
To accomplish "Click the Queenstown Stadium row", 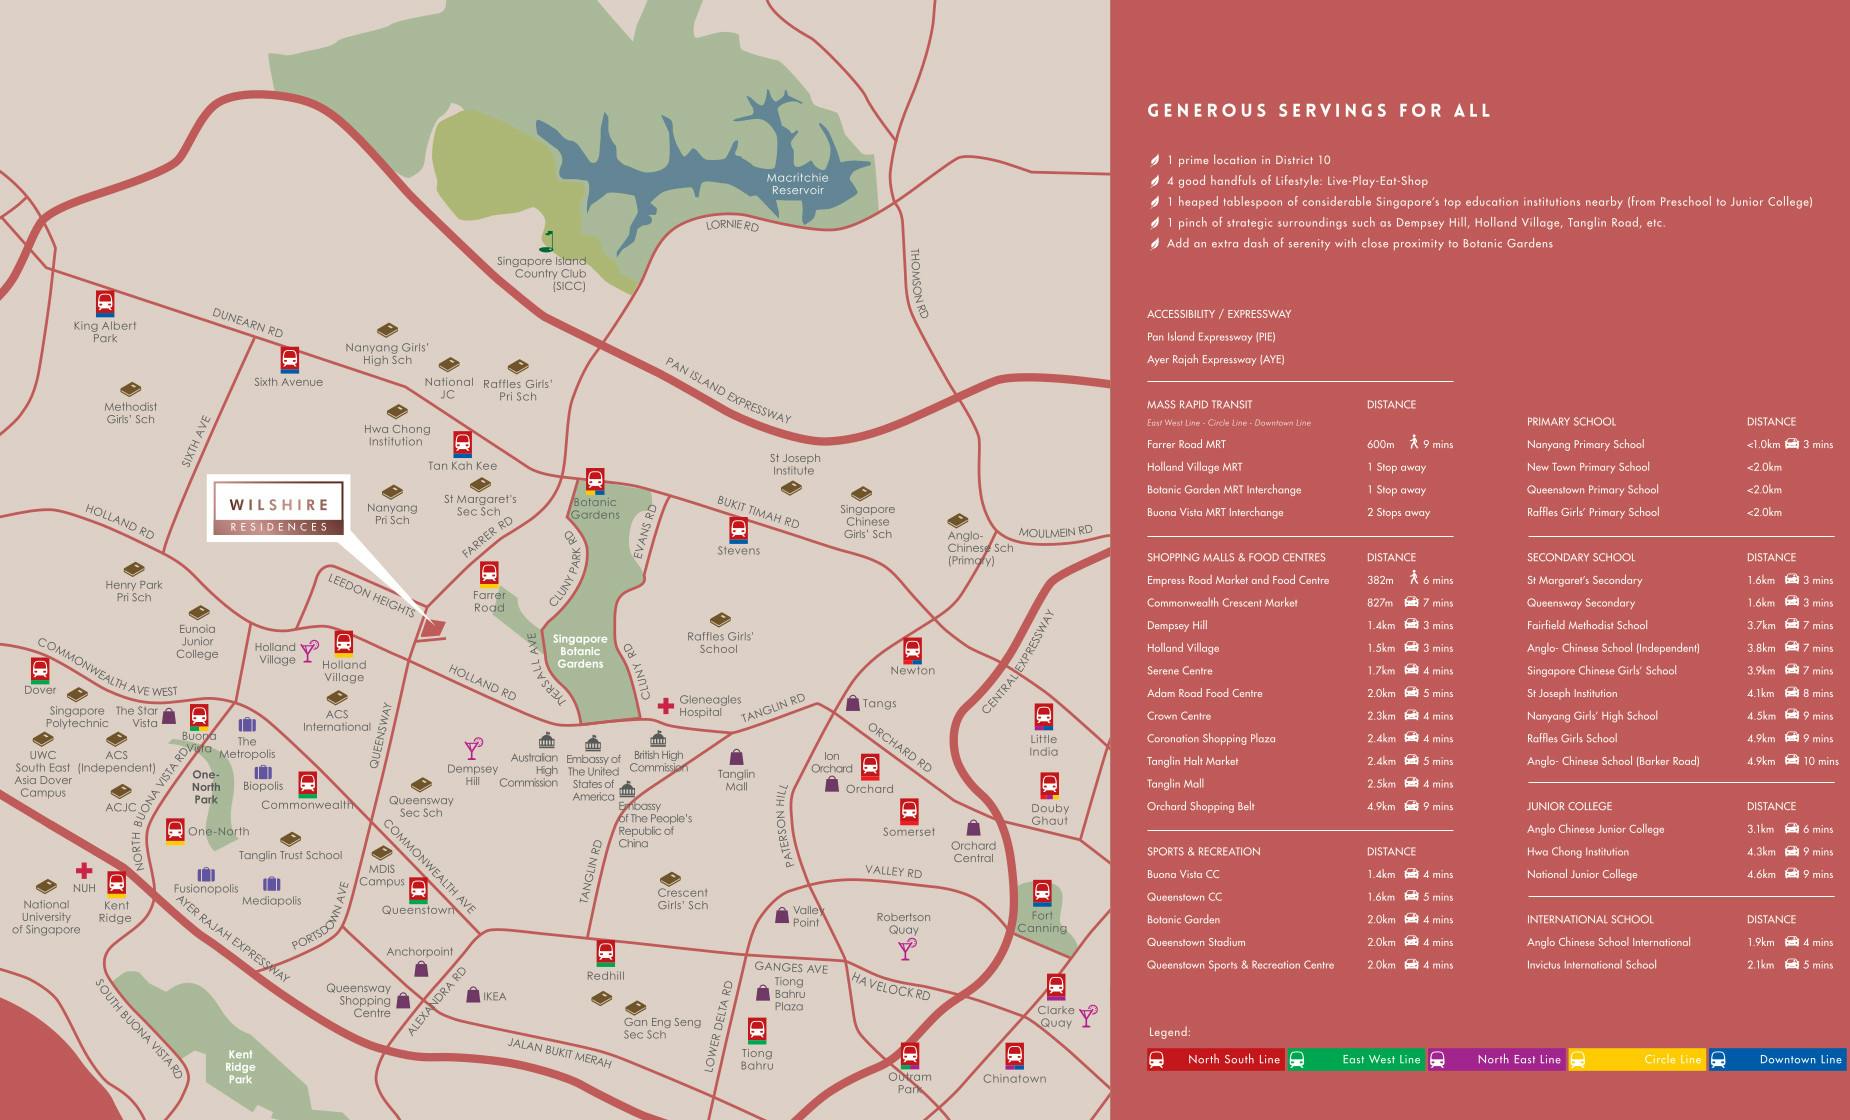I will click(x=1300, y=942).
